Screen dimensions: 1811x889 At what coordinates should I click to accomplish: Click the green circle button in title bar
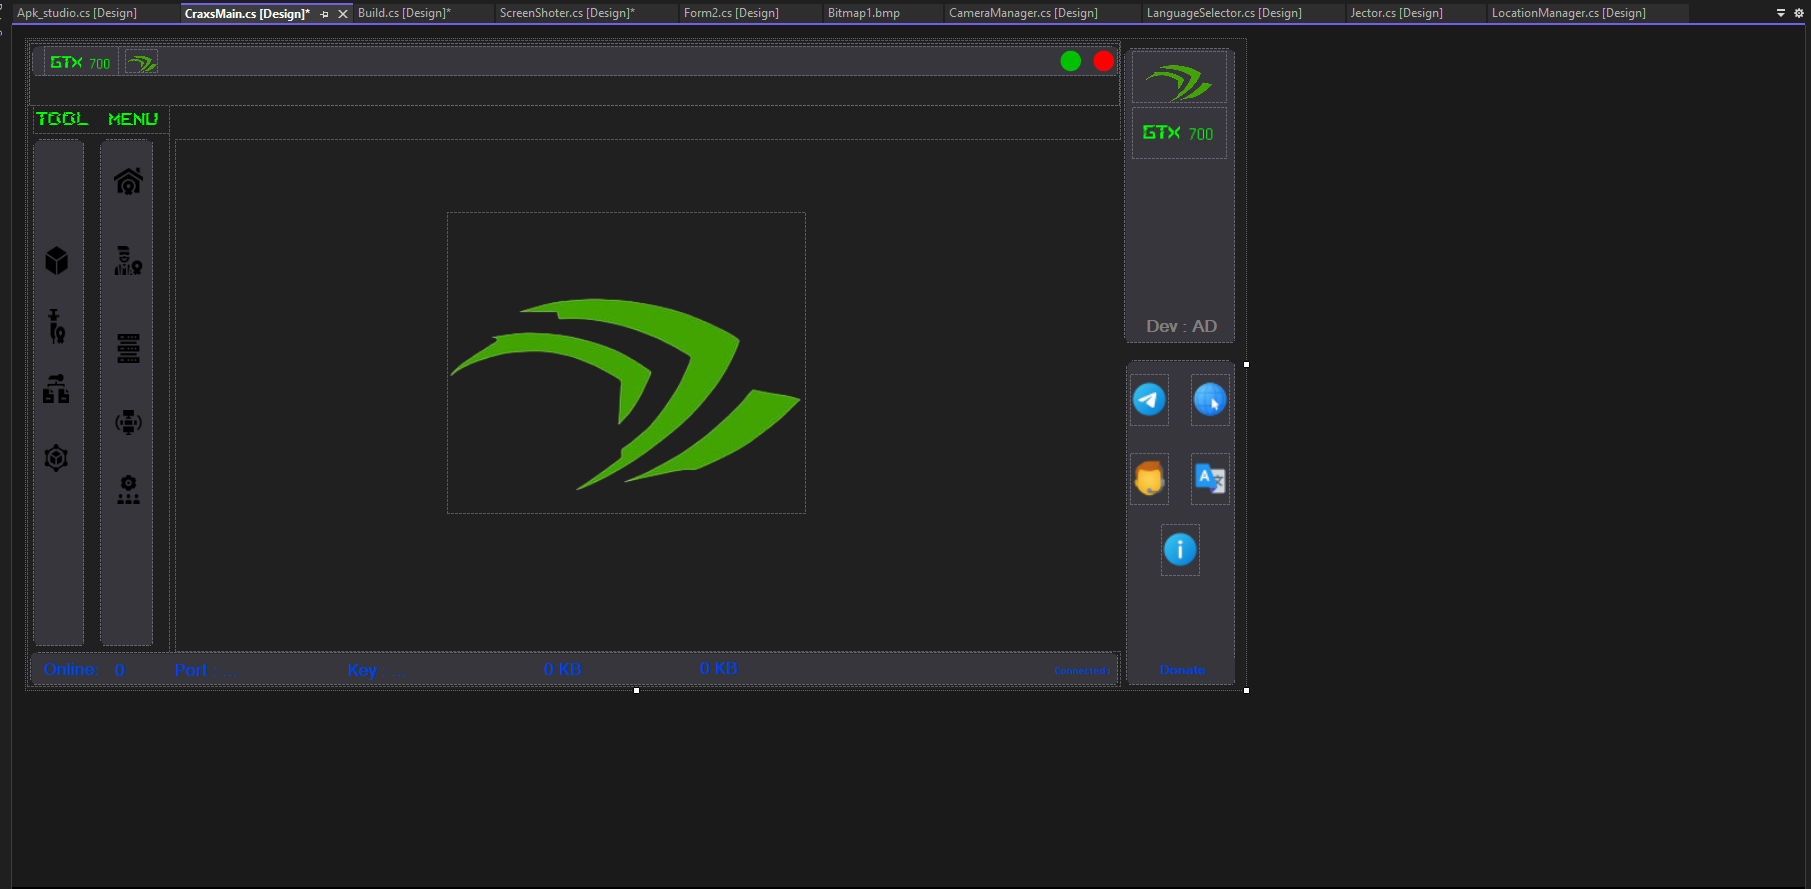(1070, 62)
